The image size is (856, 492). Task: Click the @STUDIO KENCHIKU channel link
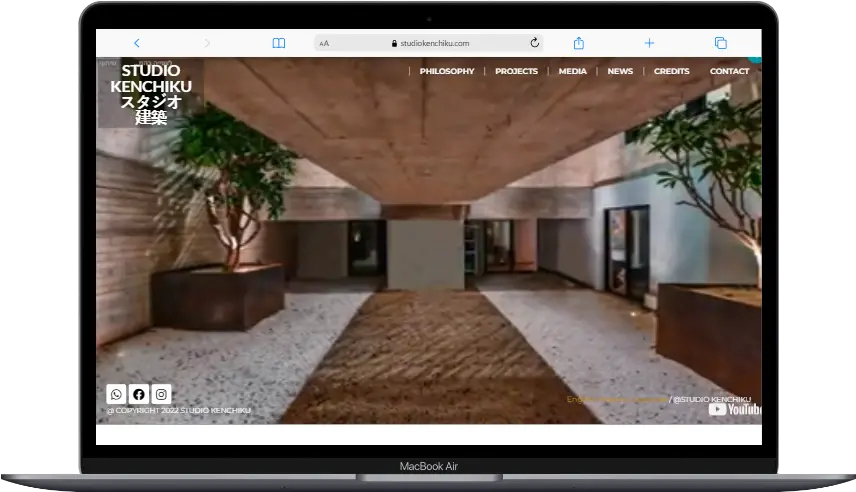point(712,400)
